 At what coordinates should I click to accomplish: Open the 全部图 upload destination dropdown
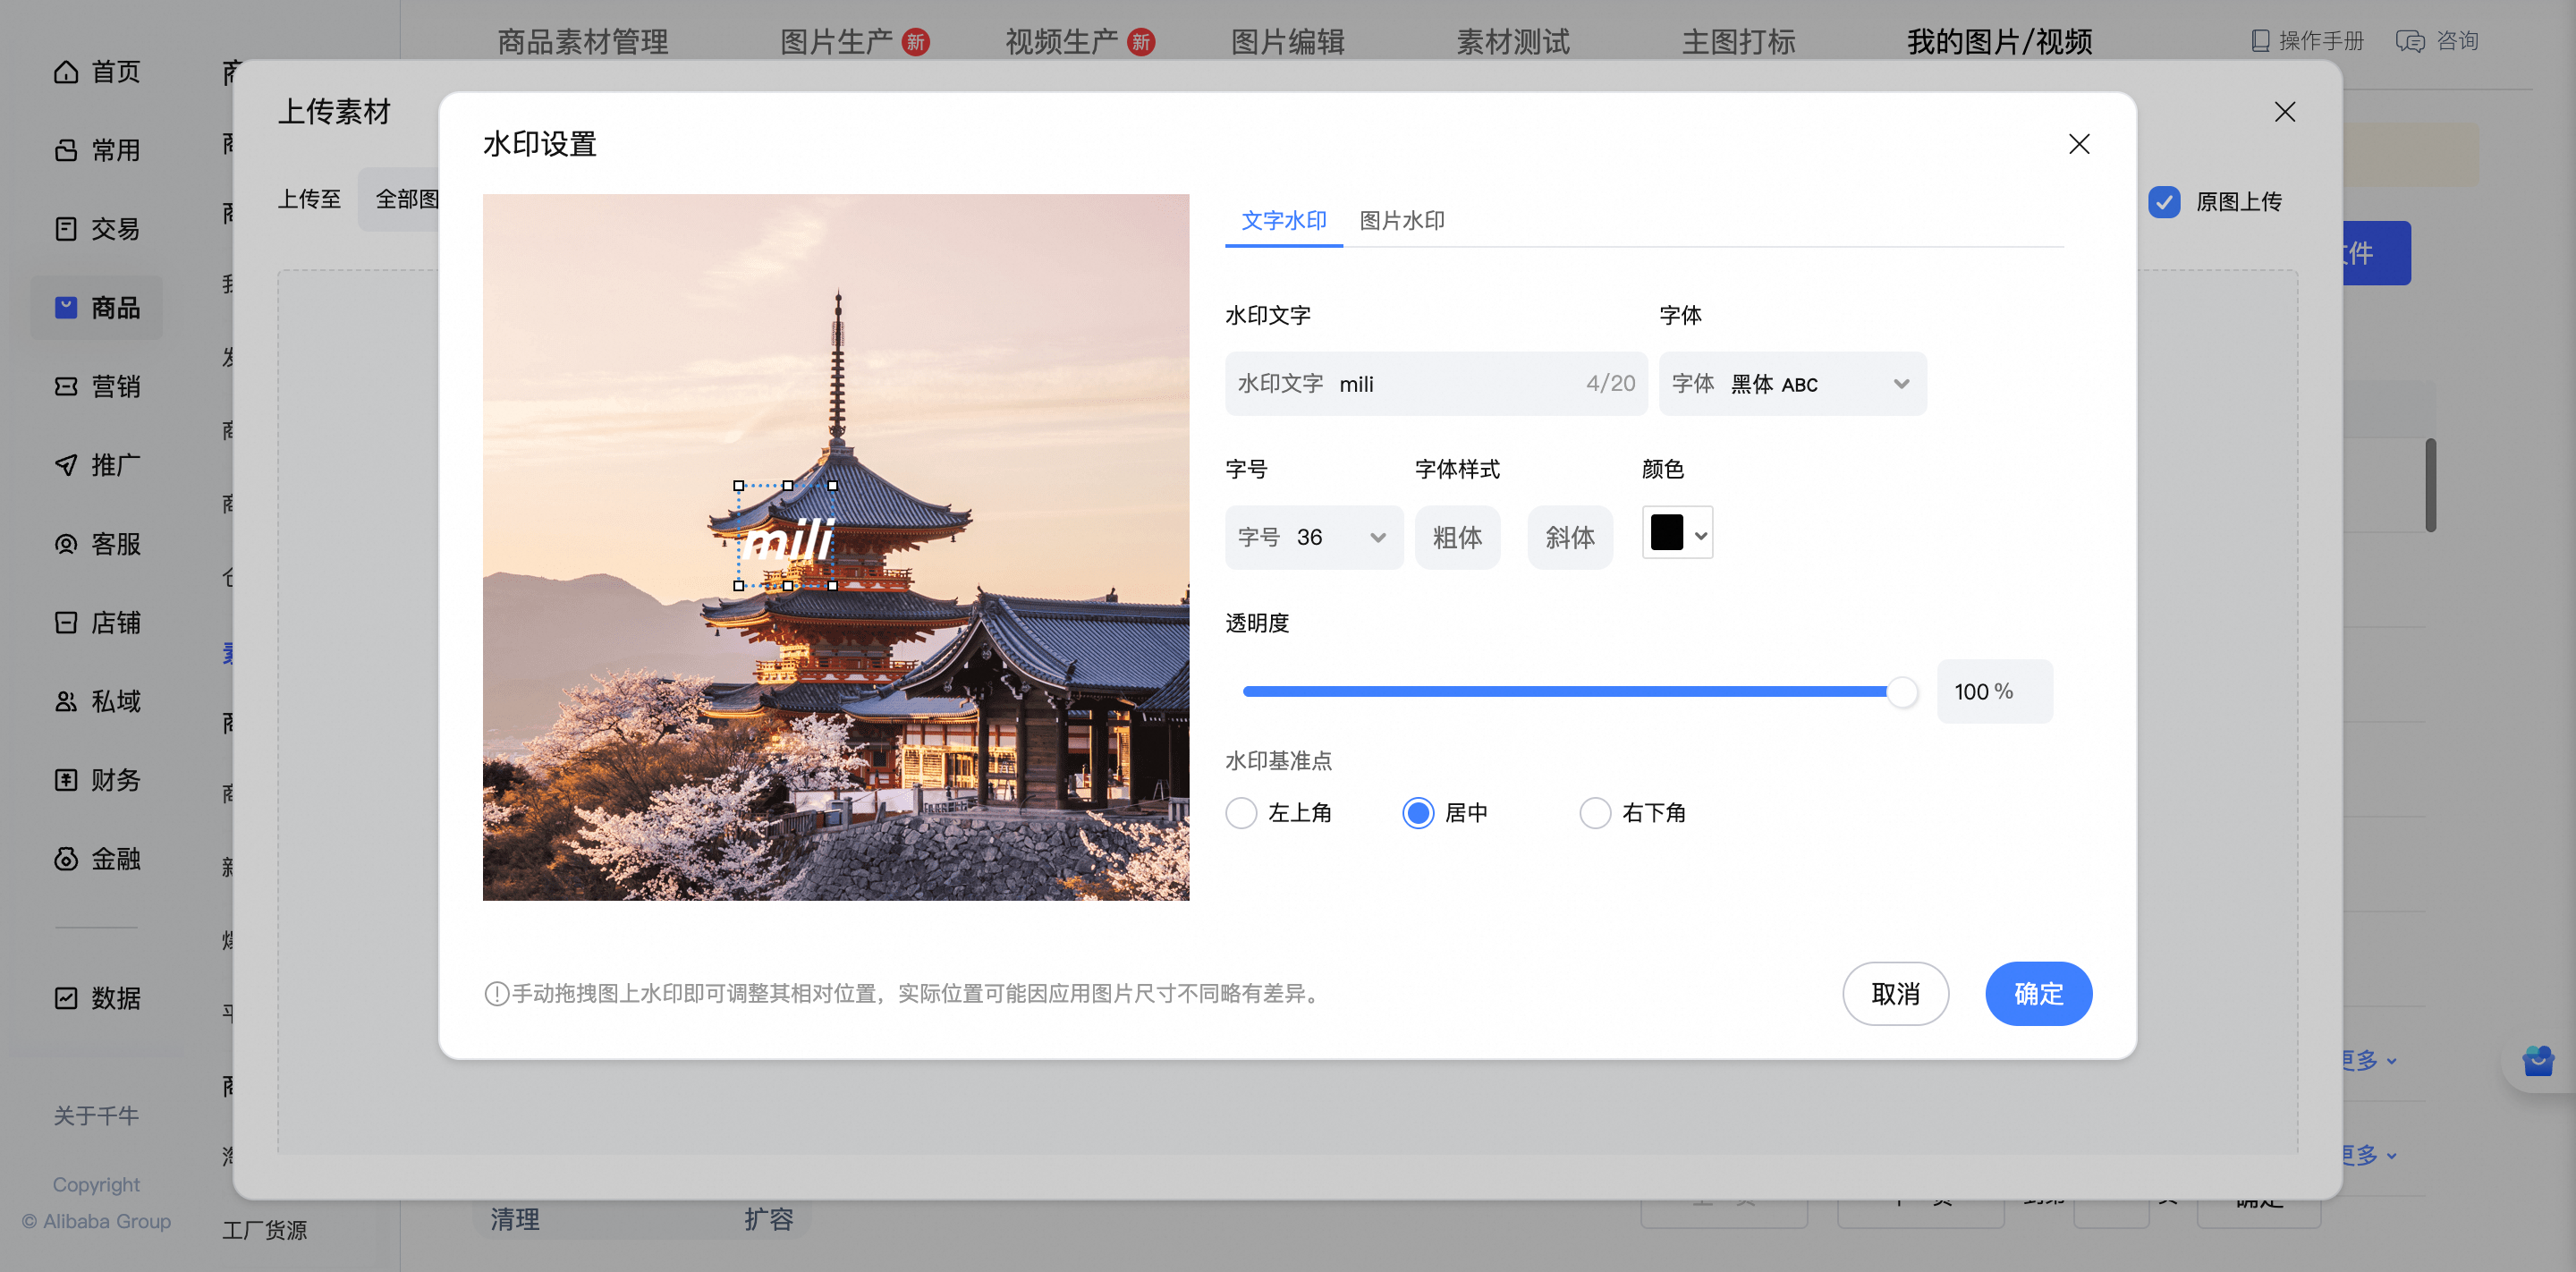[400, 200]
